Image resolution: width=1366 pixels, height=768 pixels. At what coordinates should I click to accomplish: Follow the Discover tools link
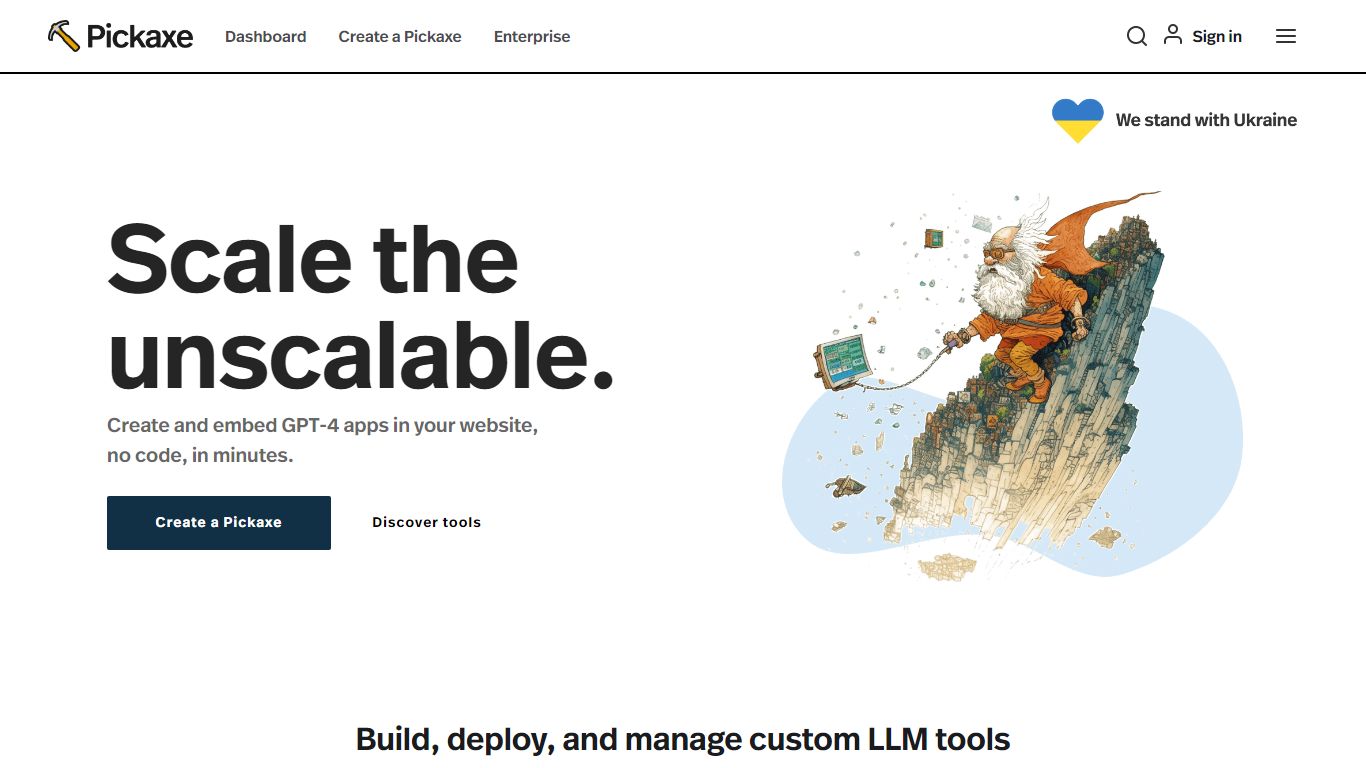(426, 522)
